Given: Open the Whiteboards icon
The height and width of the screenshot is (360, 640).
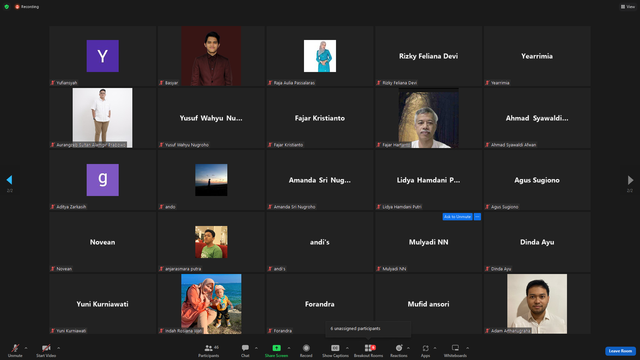Looking at the screenshot, I should (x=455, y=348).
